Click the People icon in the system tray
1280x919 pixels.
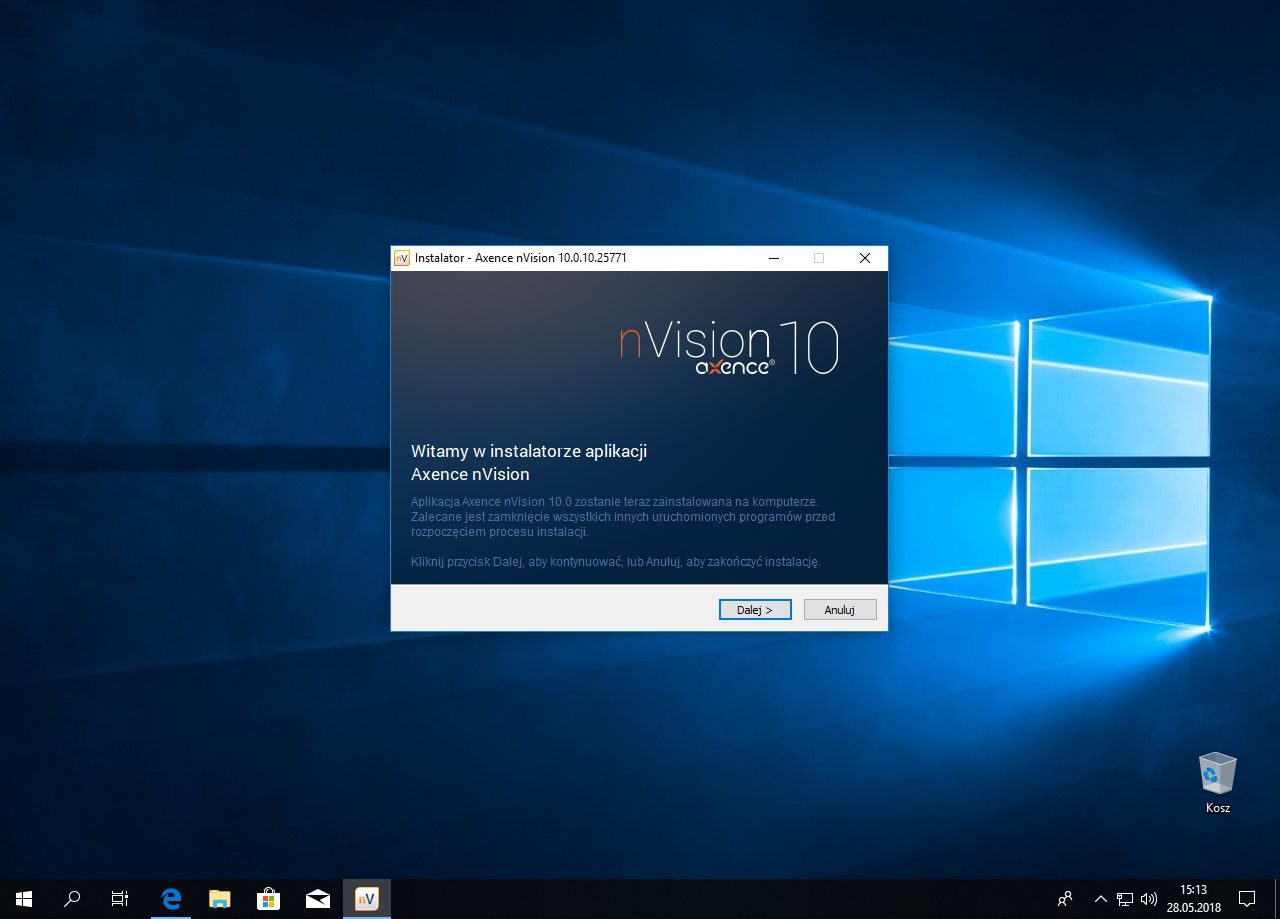click(x=1065, y=898)
